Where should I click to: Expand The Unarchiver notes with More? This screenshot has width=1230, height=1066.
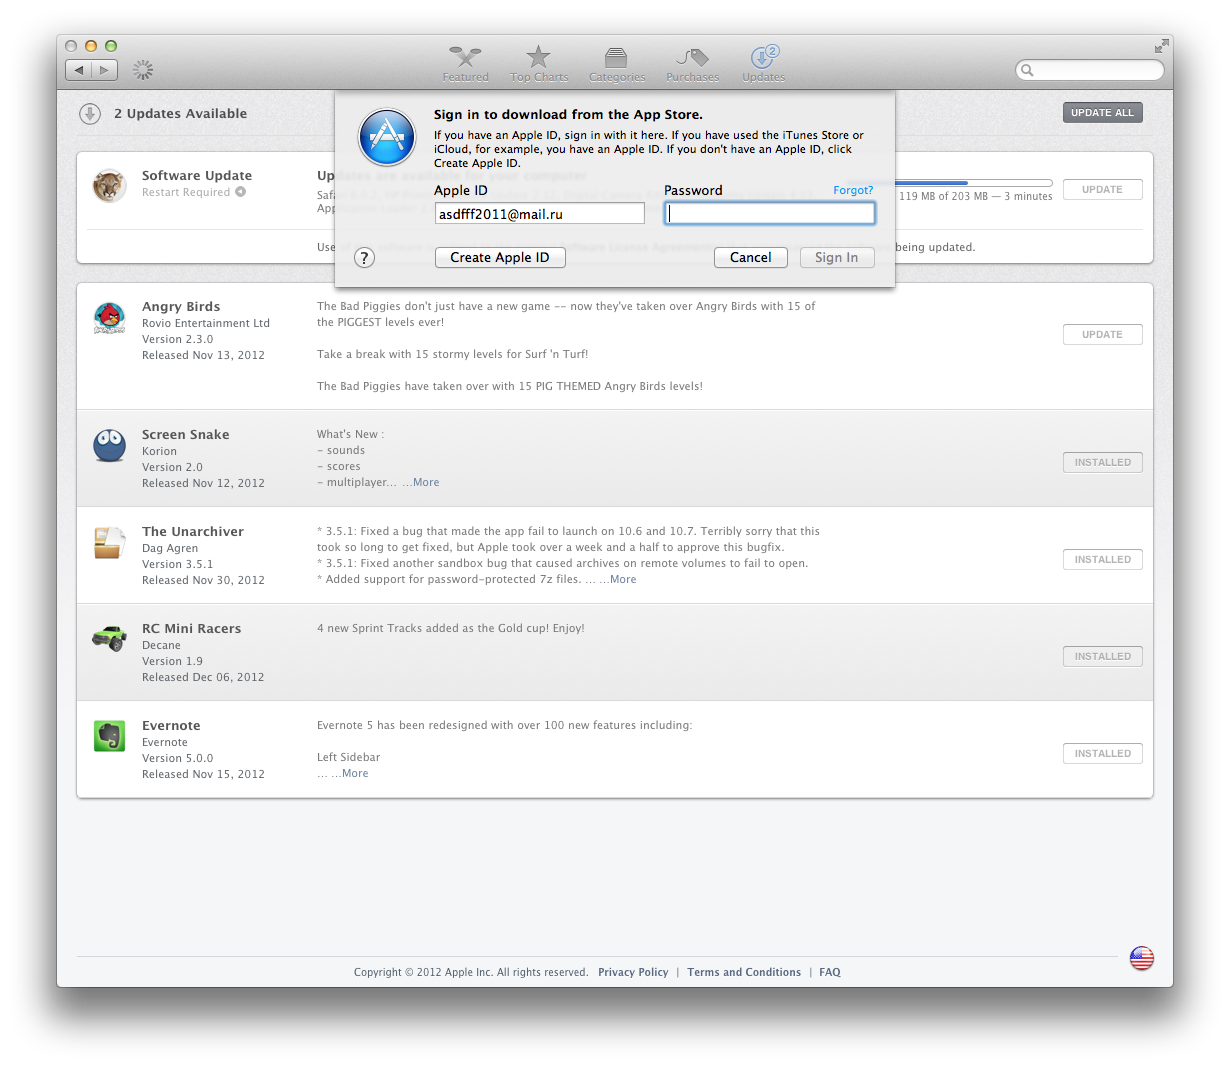[623, 579]
